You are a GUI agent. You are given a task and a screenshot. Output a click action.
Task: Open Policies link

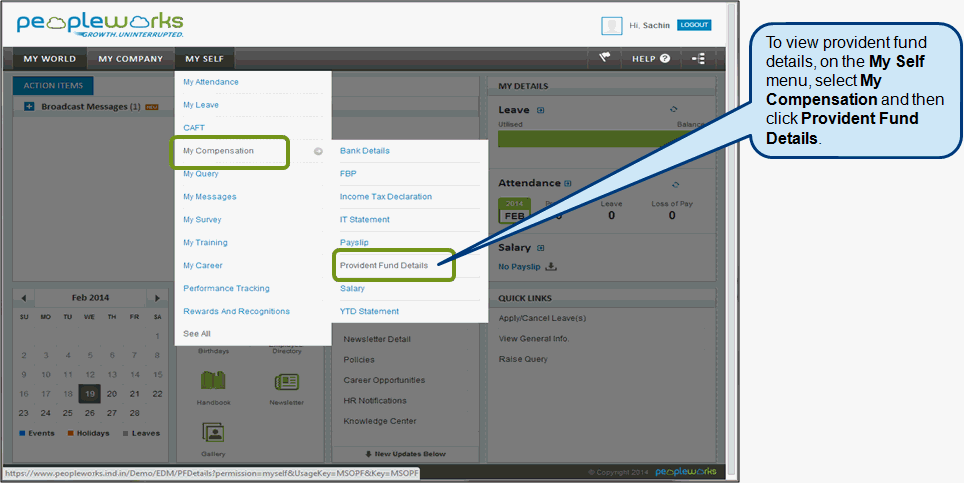[359, 359]
